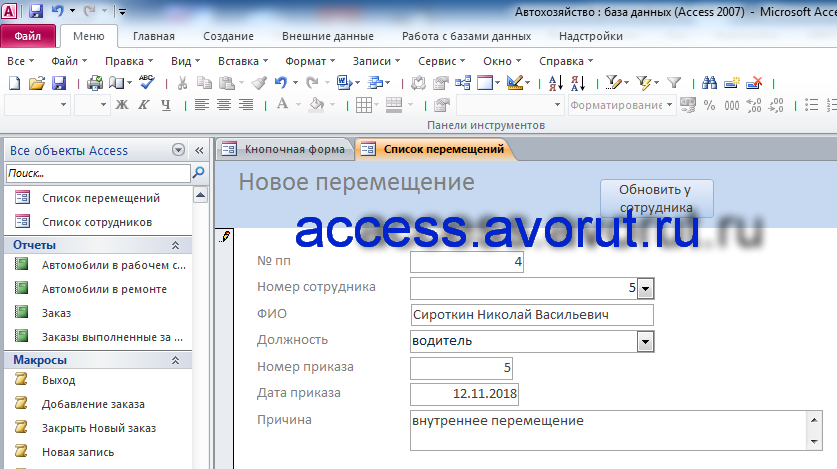837x469 pixels.
Task: Click the Paste clipboard icon
Action: [x=227, y=83]
